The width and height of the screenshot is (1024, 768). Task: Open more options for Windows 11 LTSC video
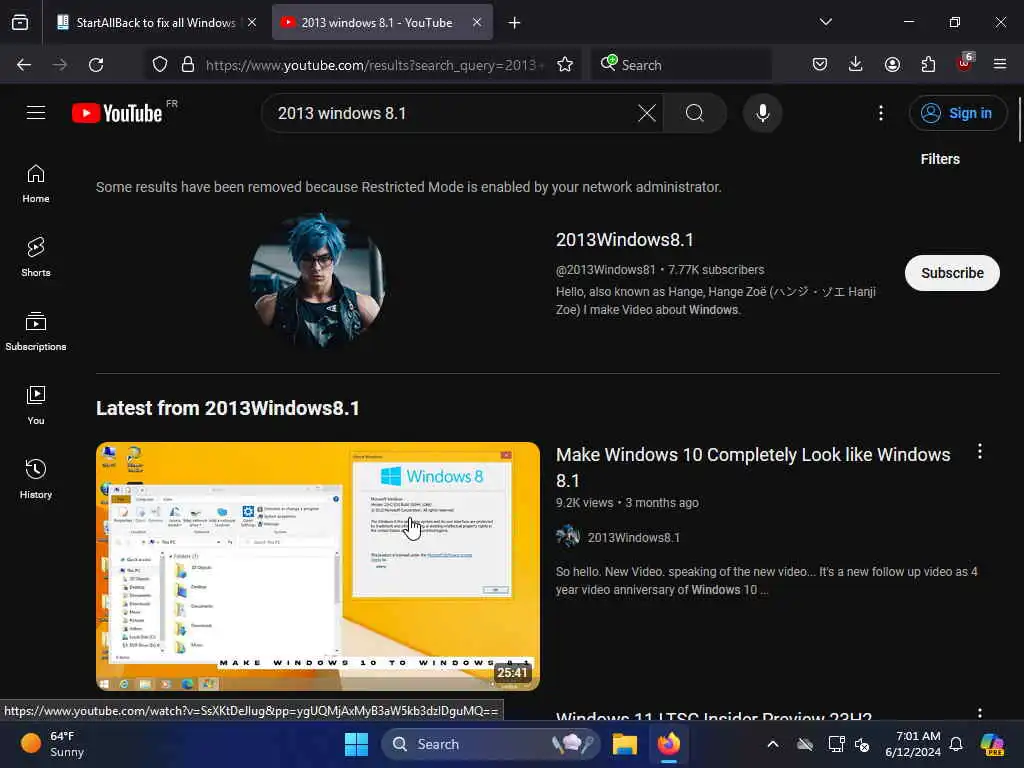[x=980, y=713]
